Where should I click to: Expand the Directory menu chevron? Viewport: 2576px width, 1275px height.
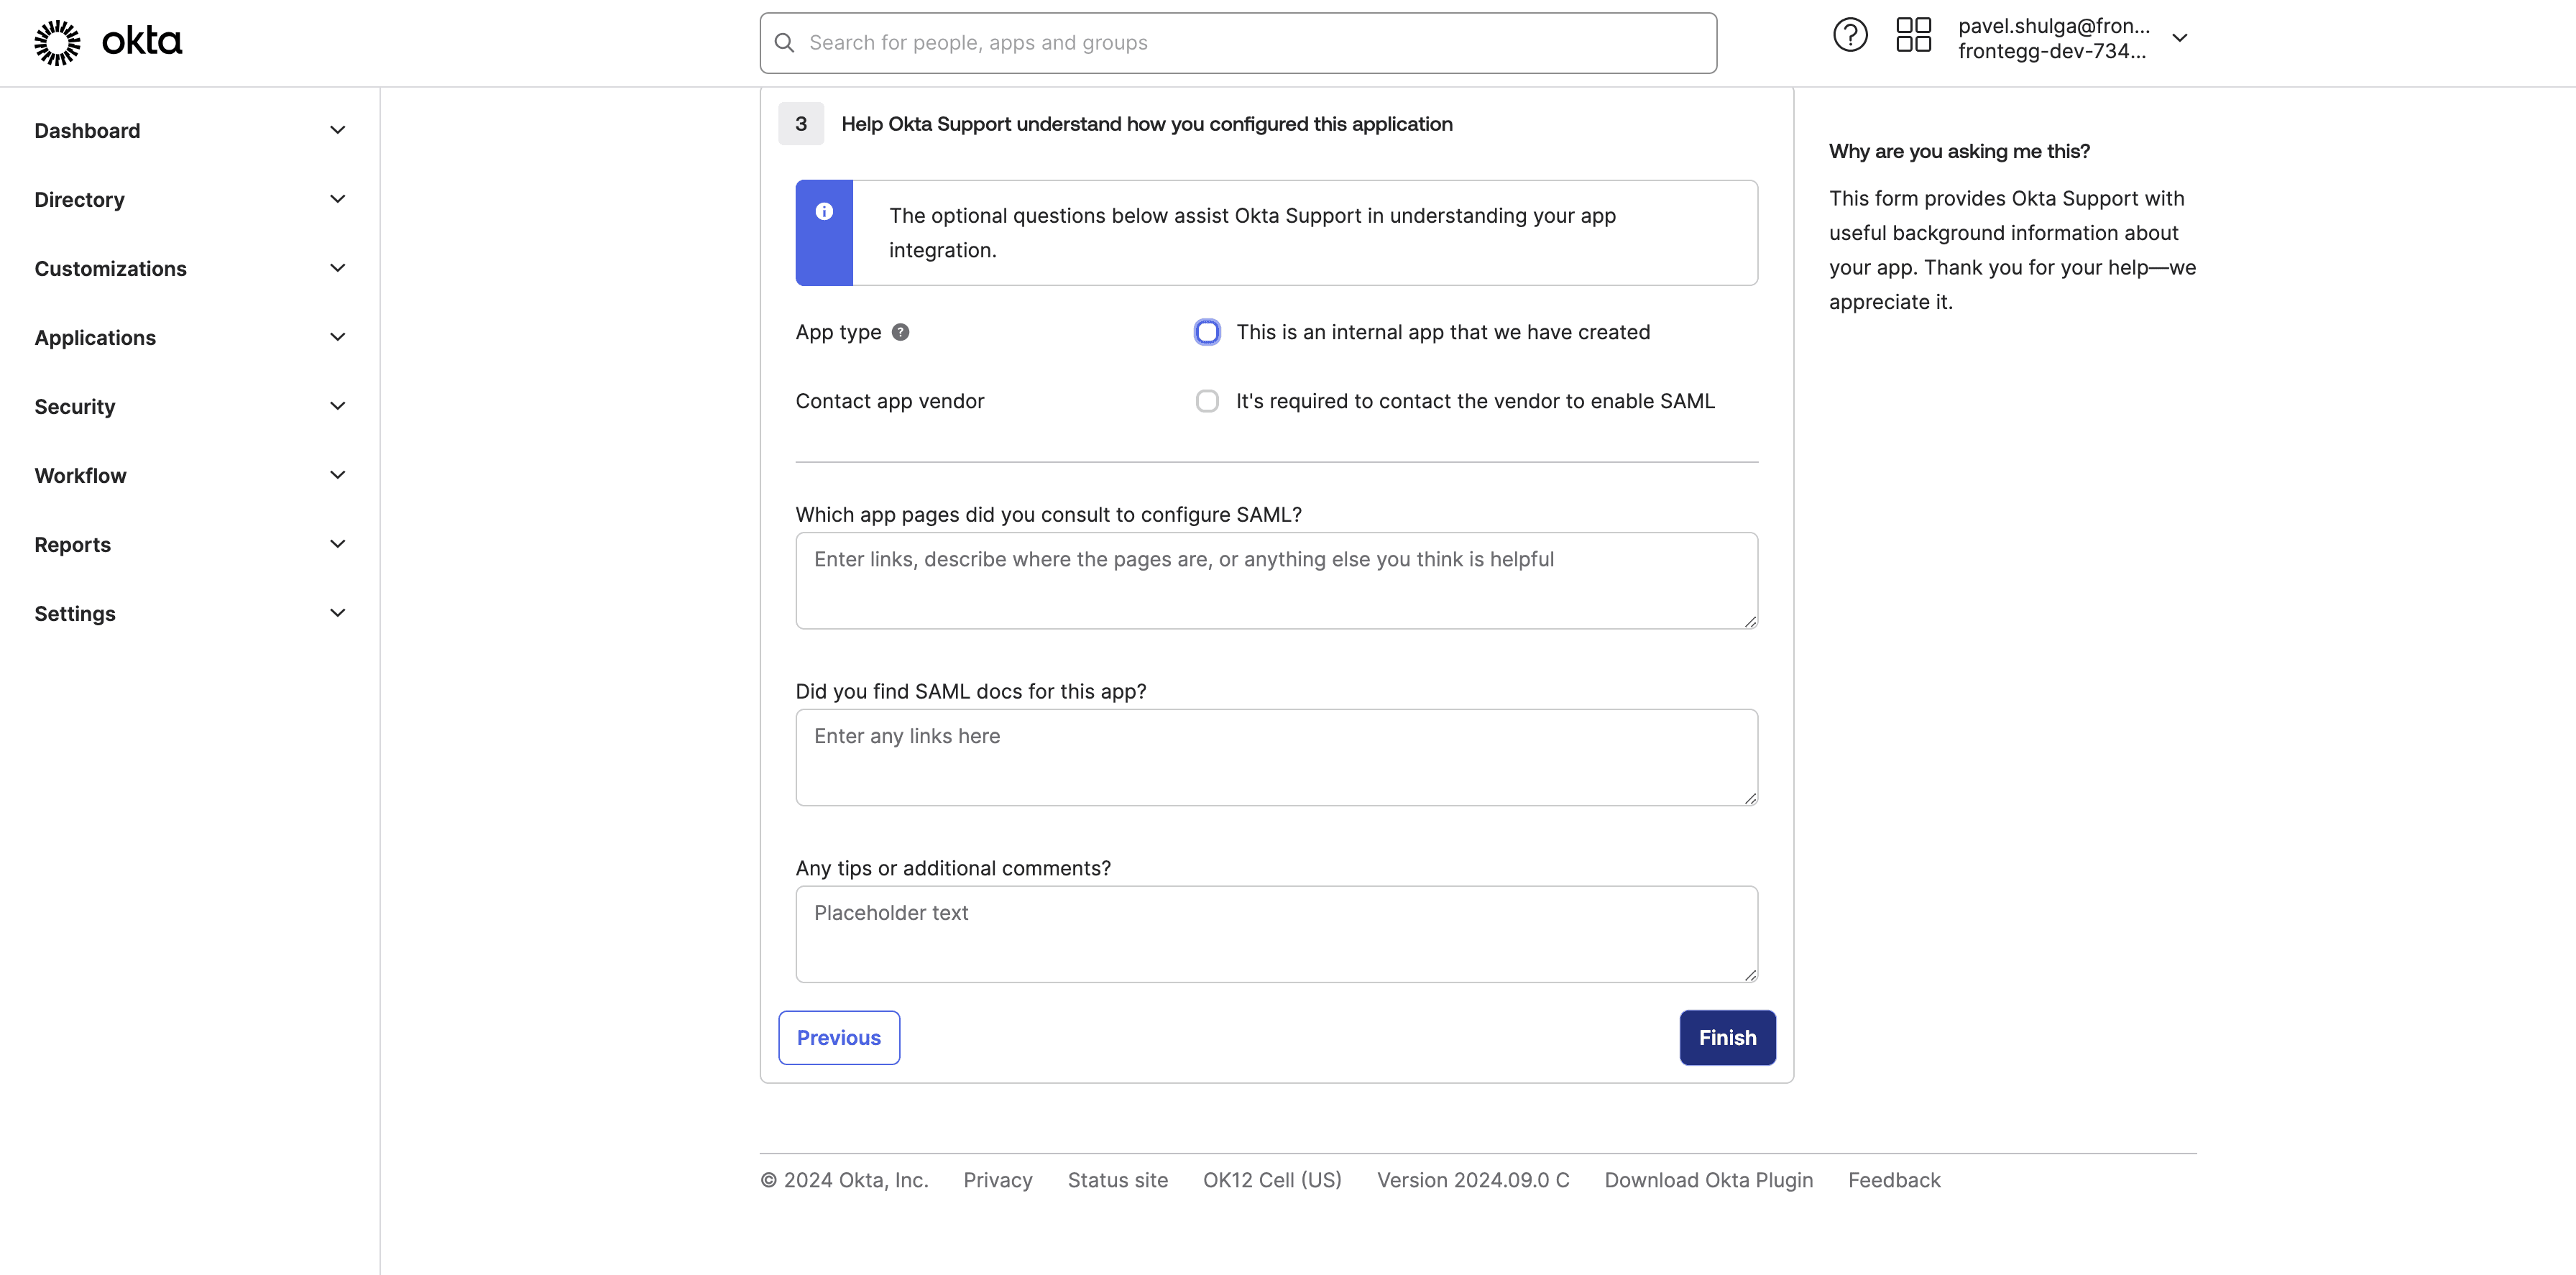click(x=338, y=199)
